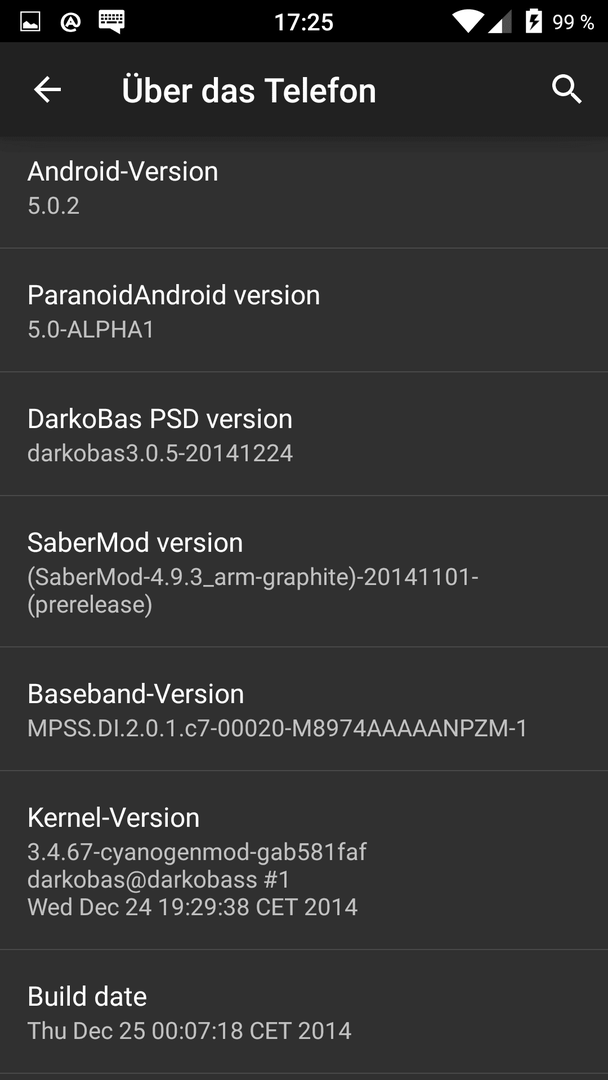Select the Android-Version entry

tap(304, 187)
